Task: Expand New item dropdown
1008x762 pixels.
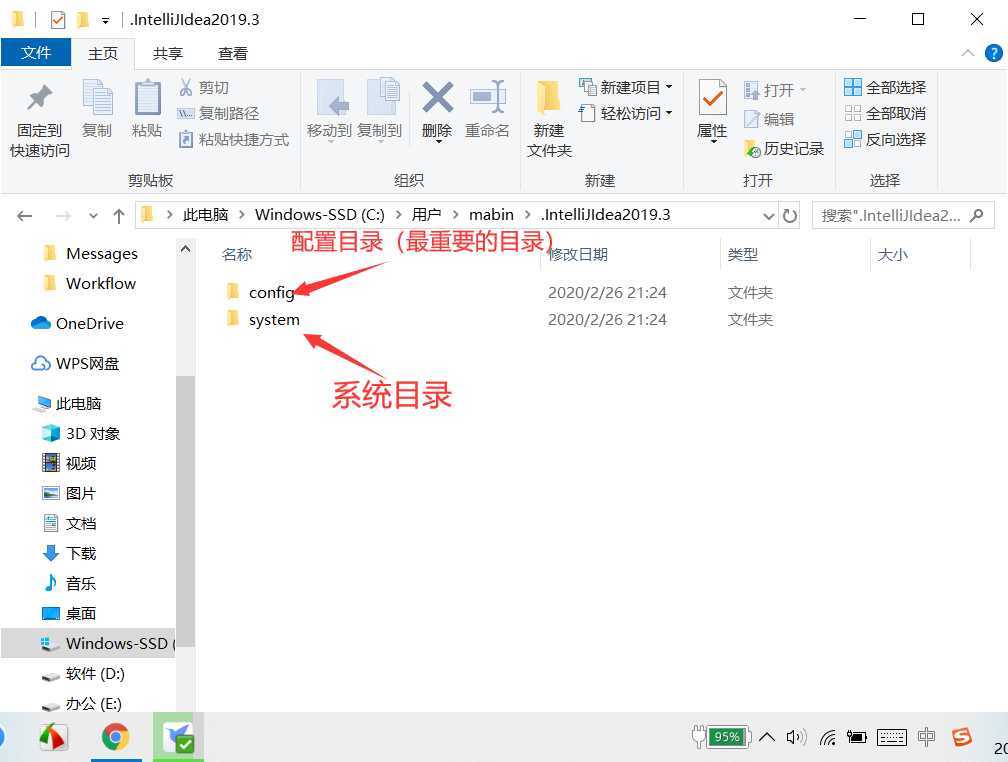Action: point(669,87)
